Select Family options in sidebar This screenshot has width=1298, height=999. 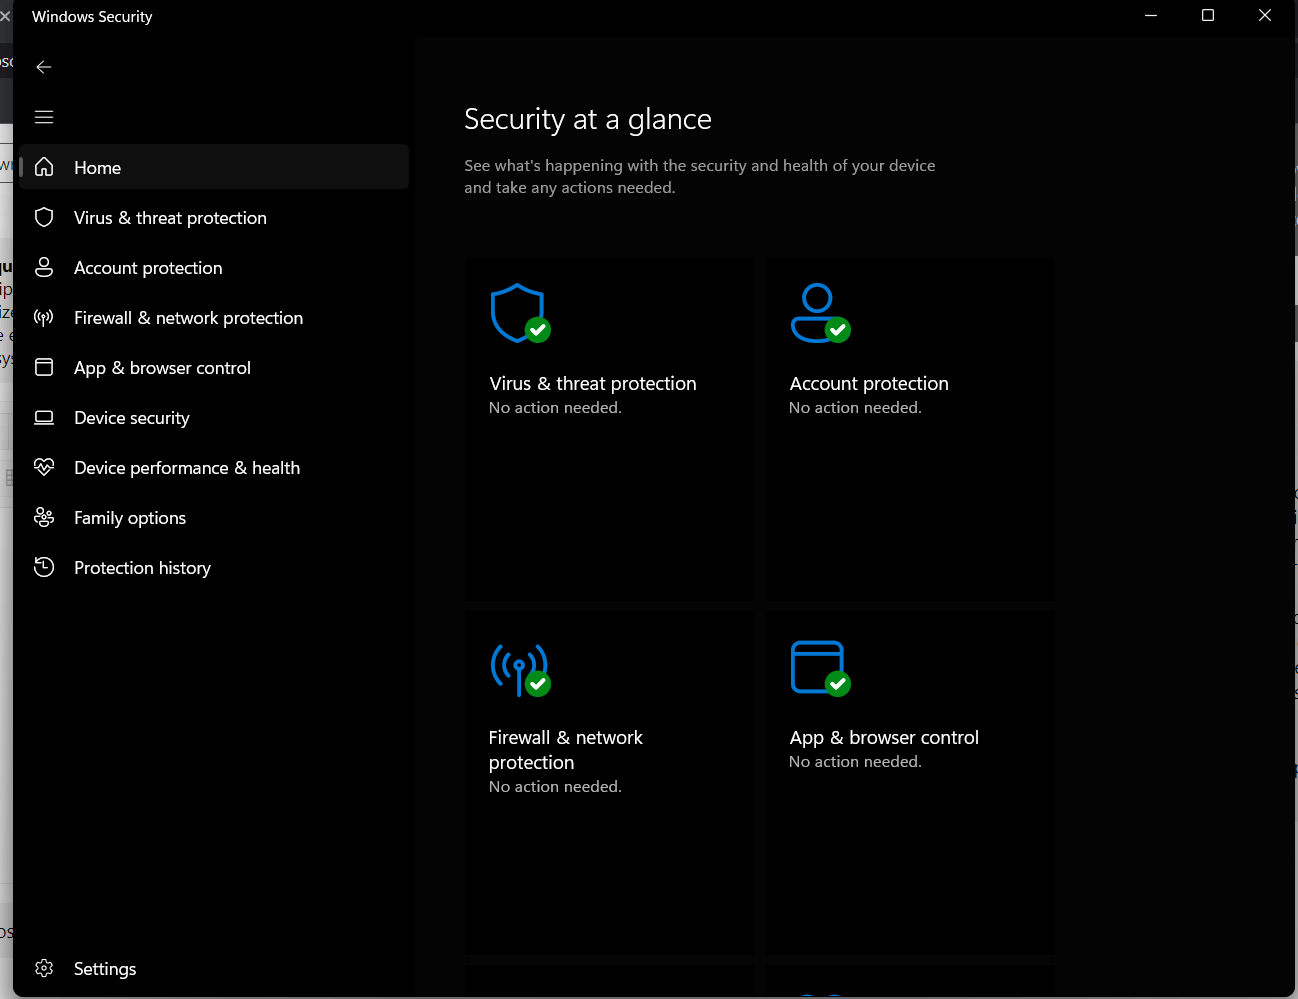[x=214, y=517]
